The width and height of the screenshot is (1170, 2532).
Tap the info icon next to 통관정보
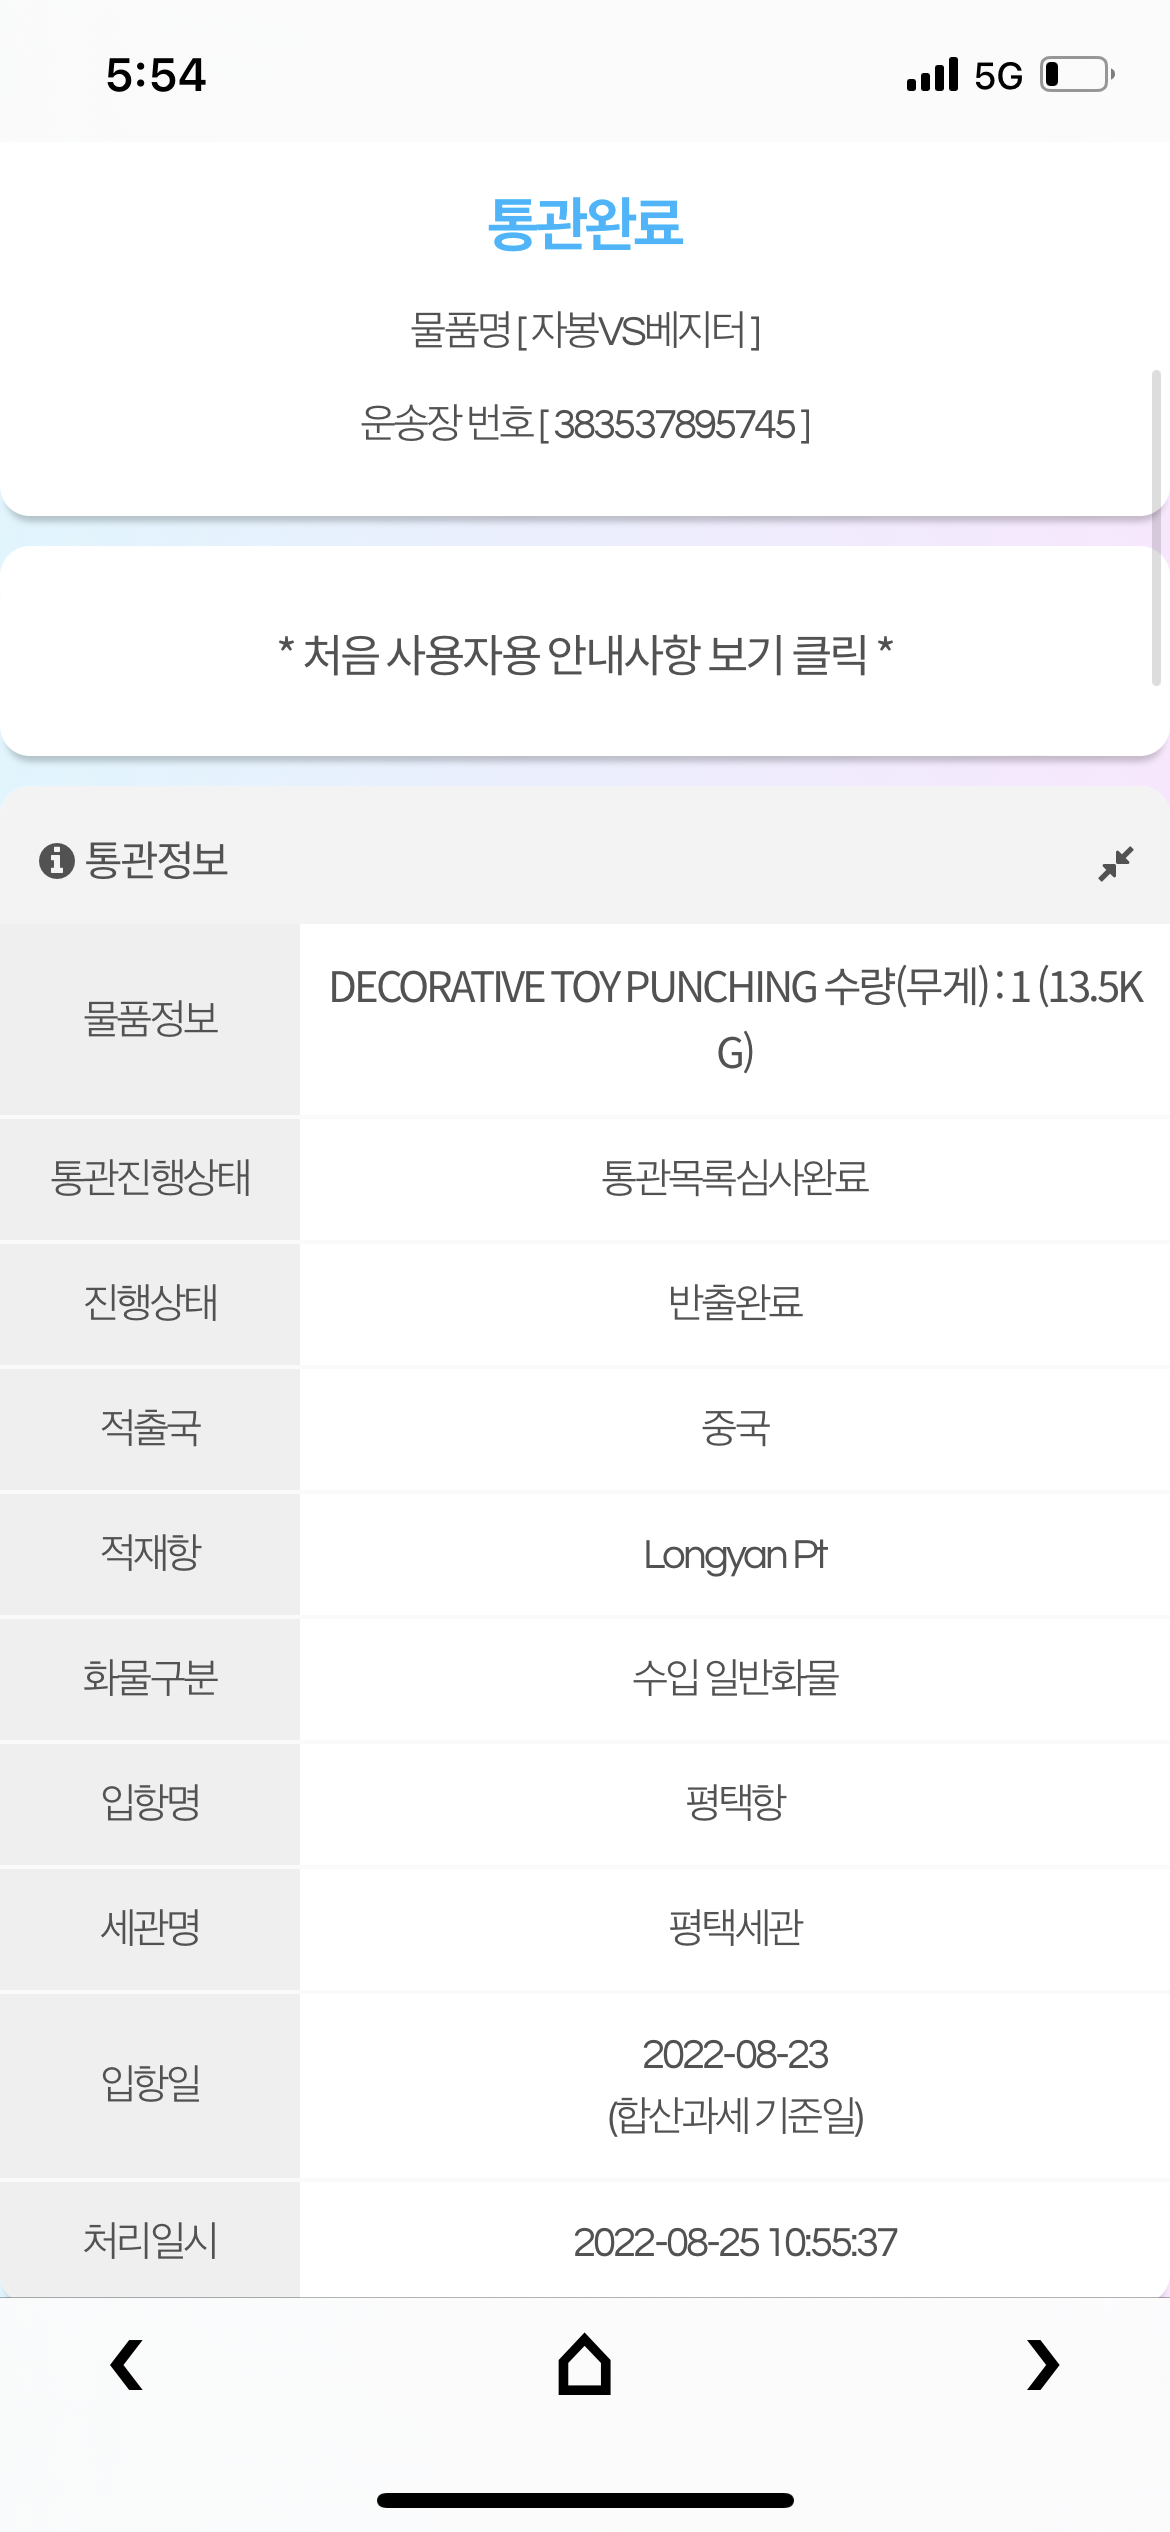[57, 860]
